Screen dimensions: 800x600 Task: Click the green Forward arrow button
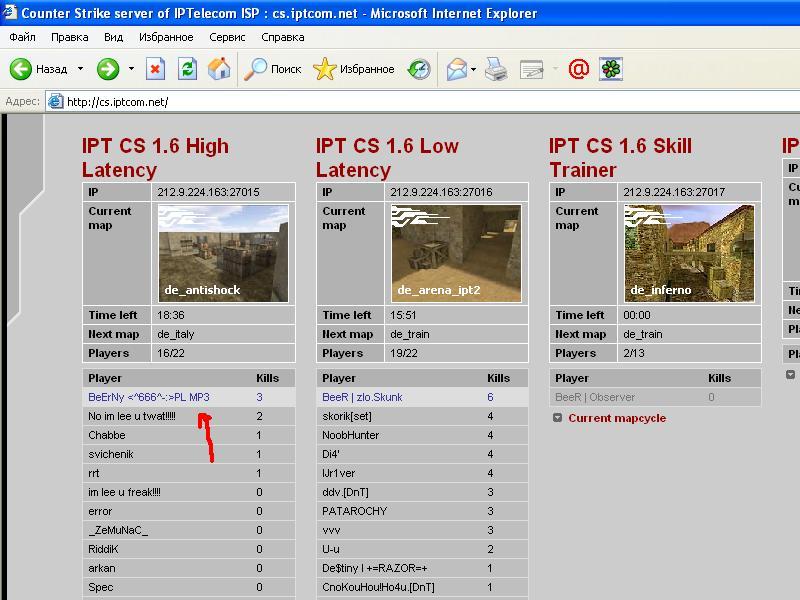(108, 69)
